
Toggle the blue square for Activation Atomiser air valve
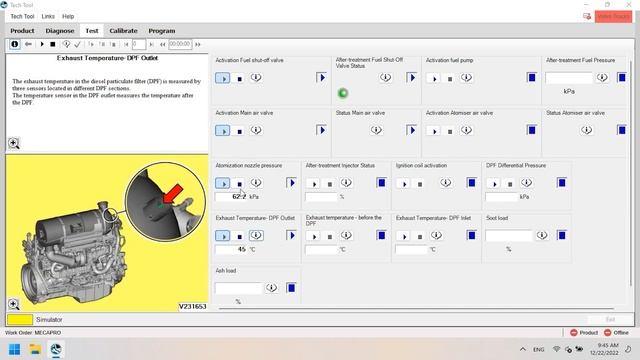[531, 130]
